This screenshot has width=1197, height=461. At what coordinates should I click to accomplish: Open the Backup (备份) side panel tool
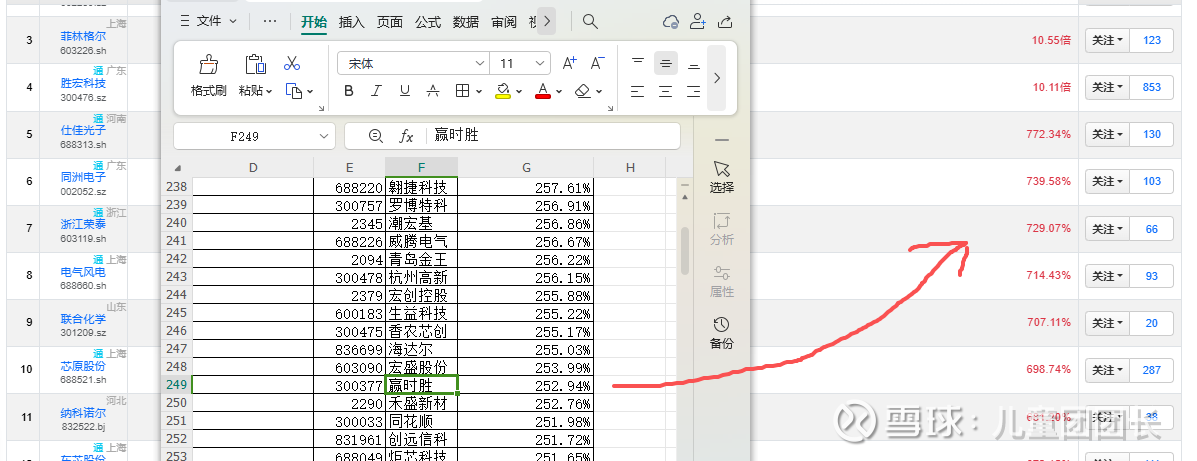pyautogui.click(x=721, y=334)
